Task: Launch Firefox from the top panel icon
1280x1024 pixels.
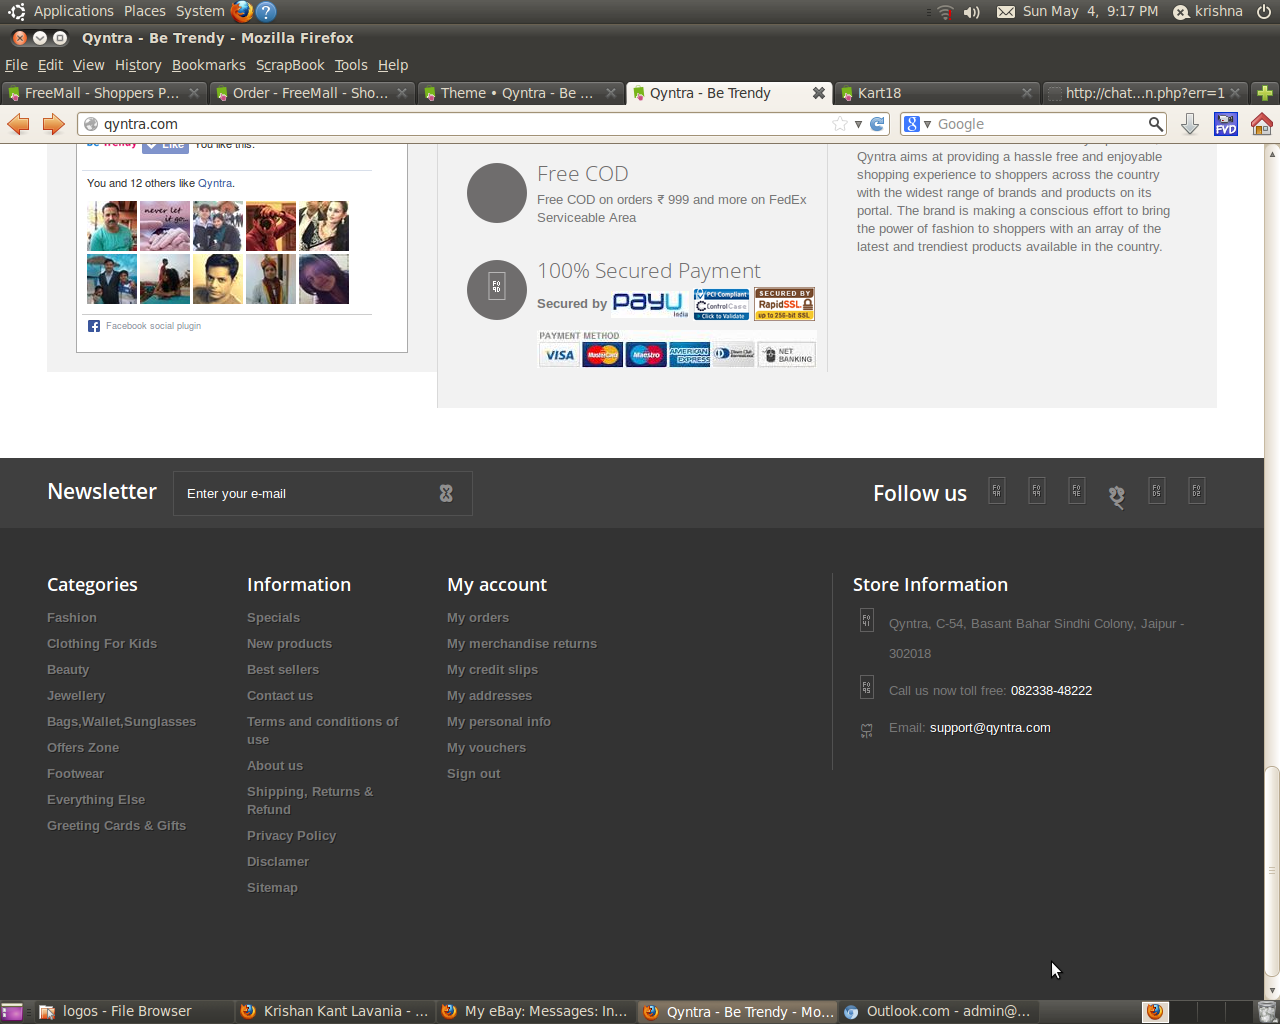Action: (242, 11)
